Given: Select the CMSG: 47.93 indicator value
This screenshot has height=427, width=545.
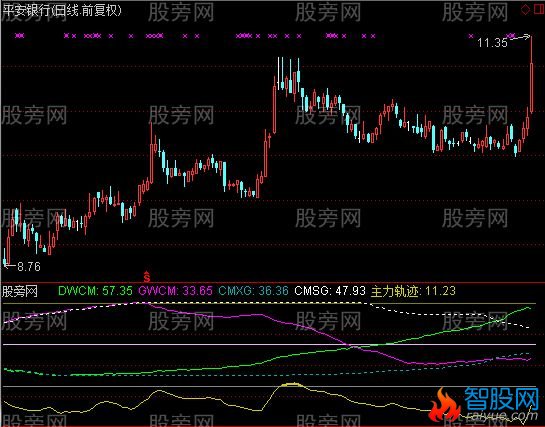Looking at the screenshot, I should pyautogui.click(x=330, y=290).
